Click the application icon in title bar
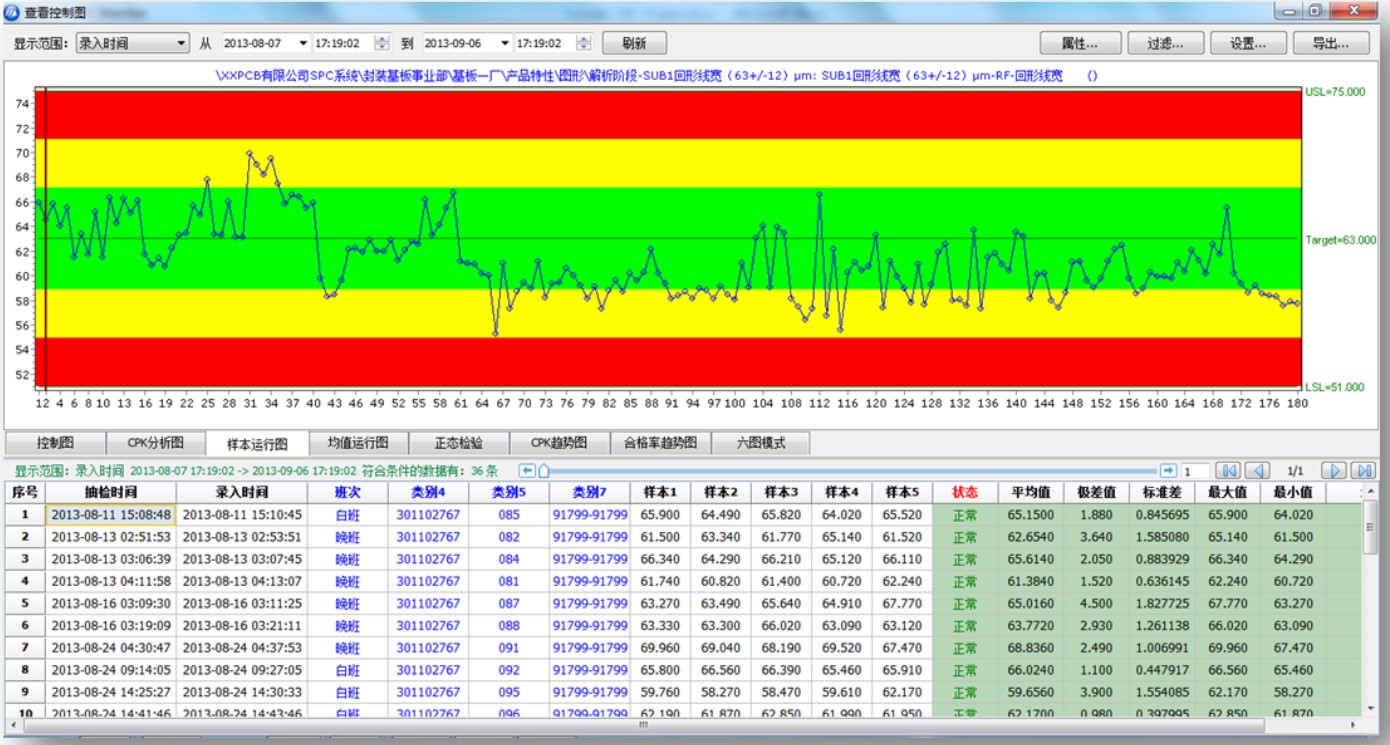 [x=11, y=11]
